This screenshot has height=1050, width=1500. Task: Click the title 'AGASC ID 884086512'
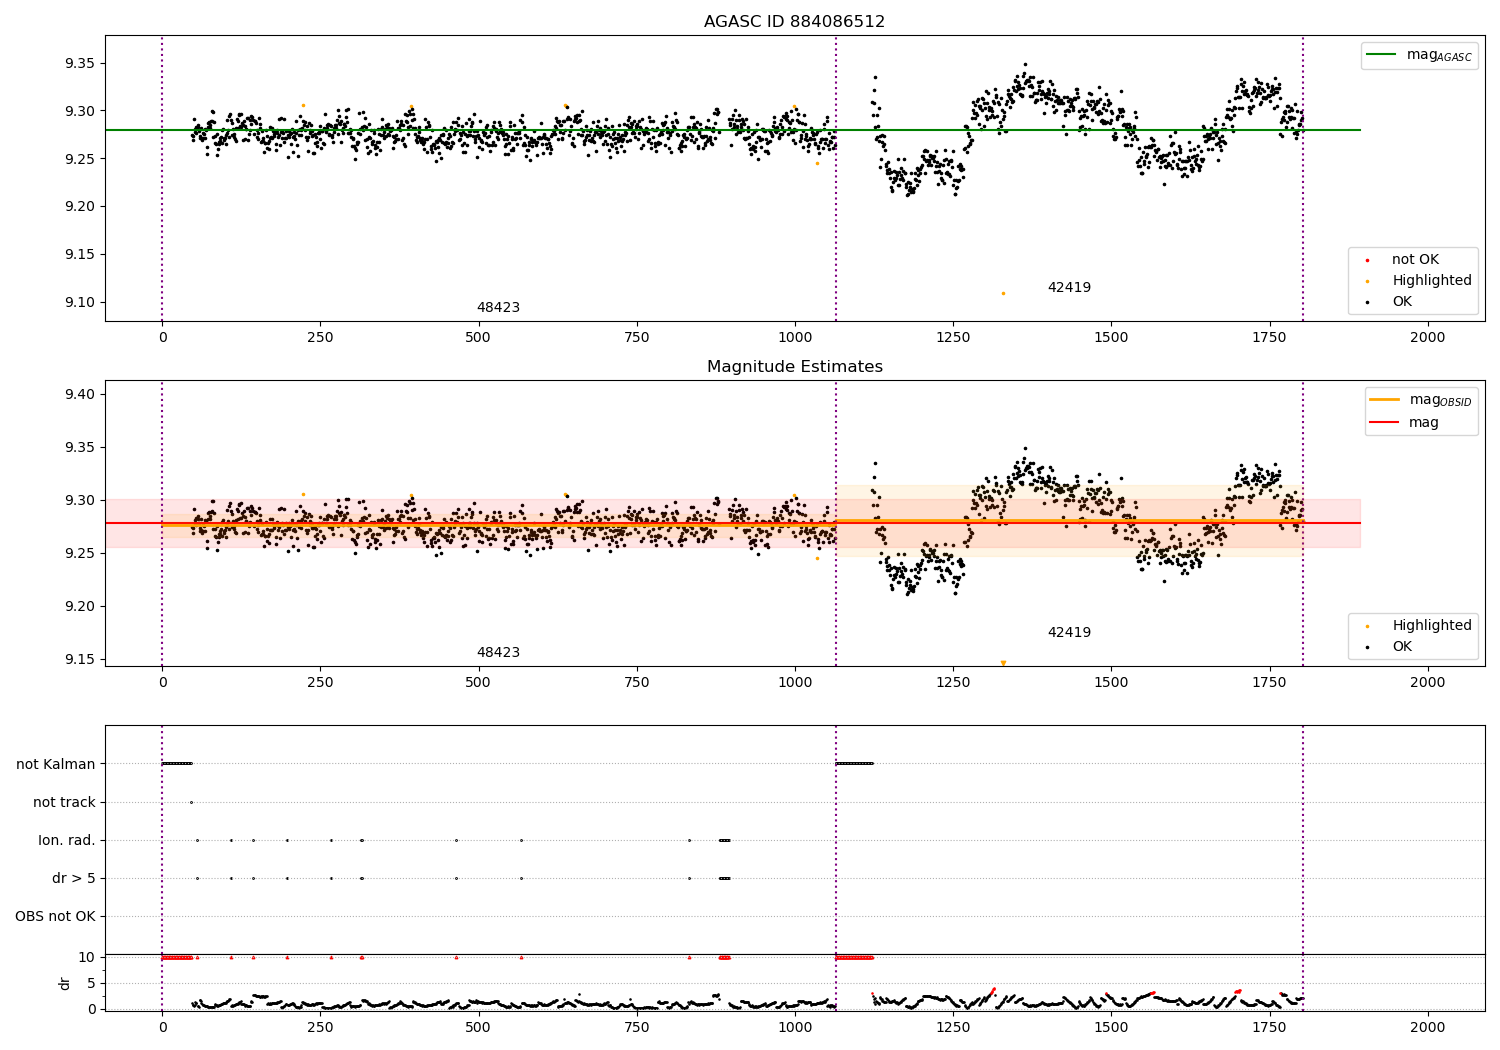coord(794,22)
